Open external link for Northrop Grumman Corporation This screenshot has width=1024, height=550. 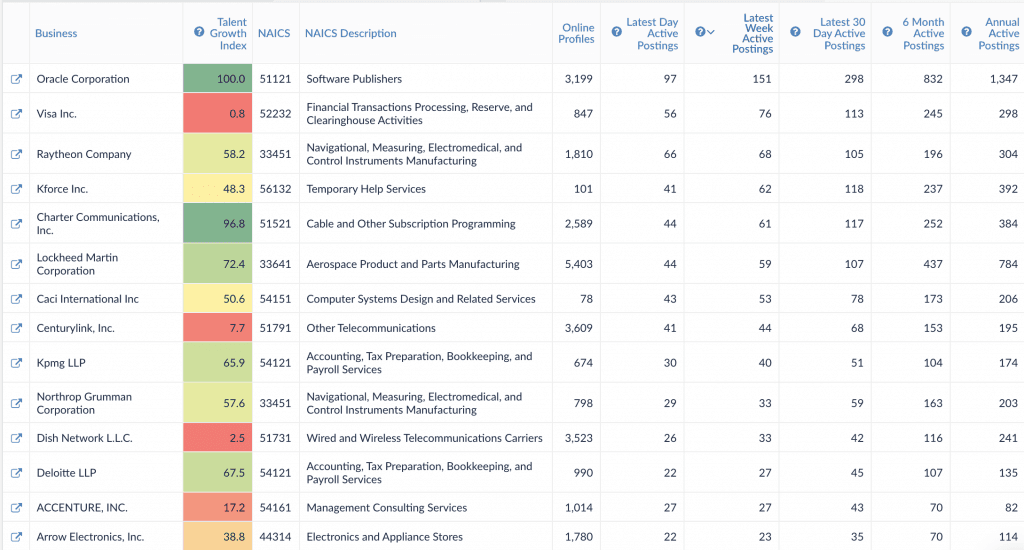[x=16, y=403]
